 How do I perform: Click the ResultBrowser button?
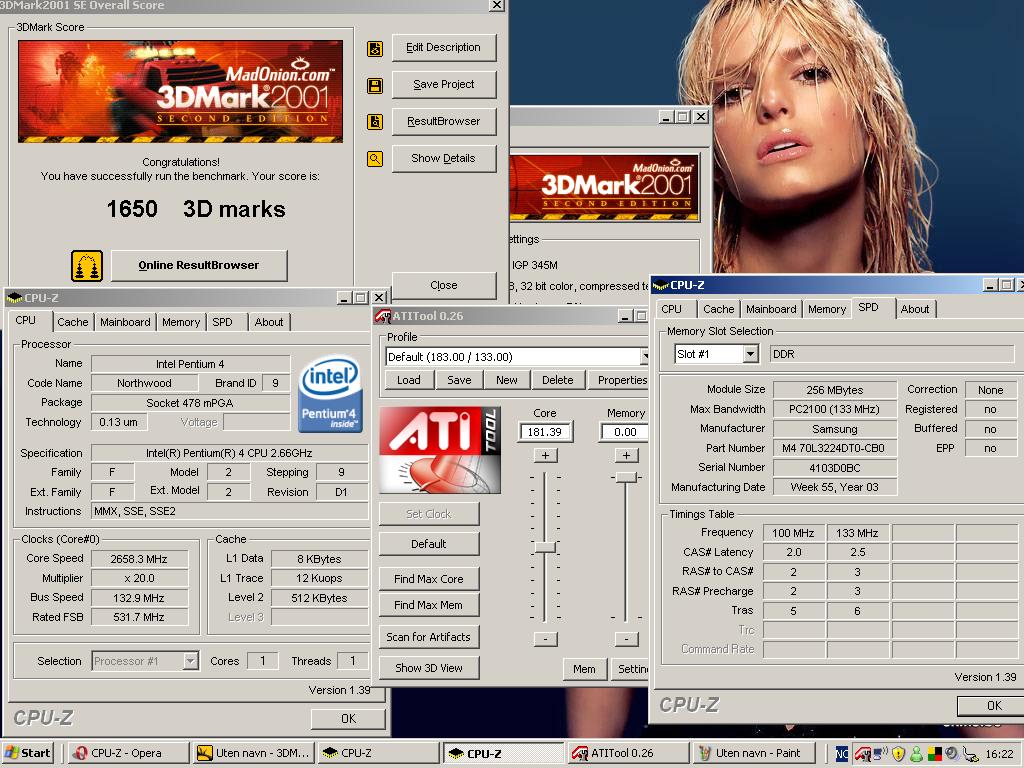[x=443, y=121]
